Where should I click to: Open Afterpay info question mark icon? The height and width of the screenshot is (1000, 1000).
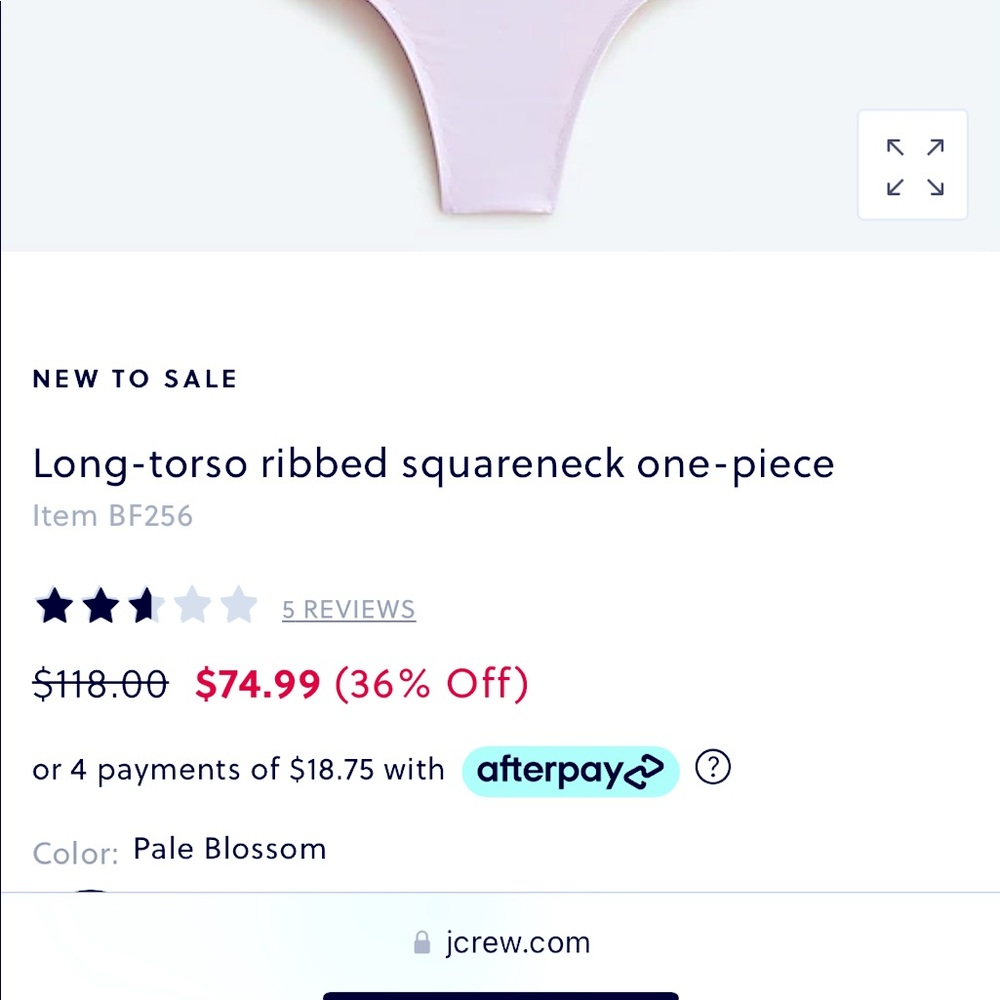712,767
